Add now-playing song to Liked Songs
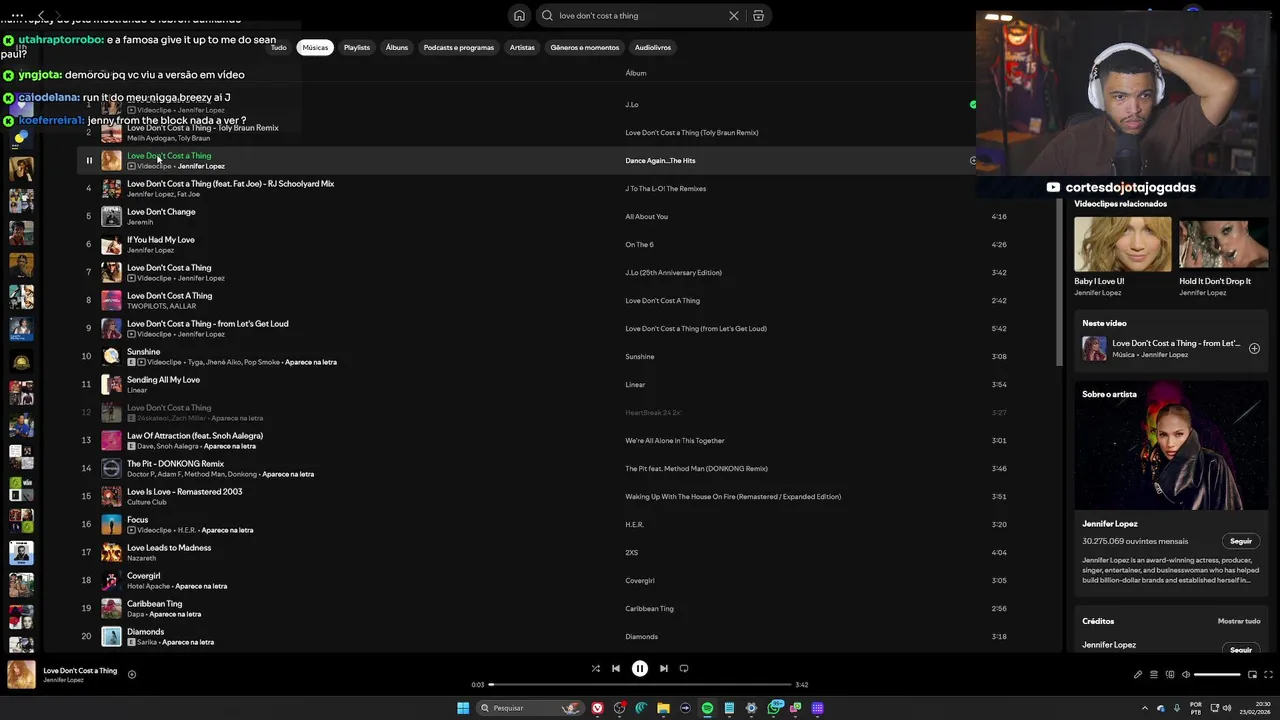The width and height of the screenshot is (1280, 720). pyautogui.click(x=132, y=675)
